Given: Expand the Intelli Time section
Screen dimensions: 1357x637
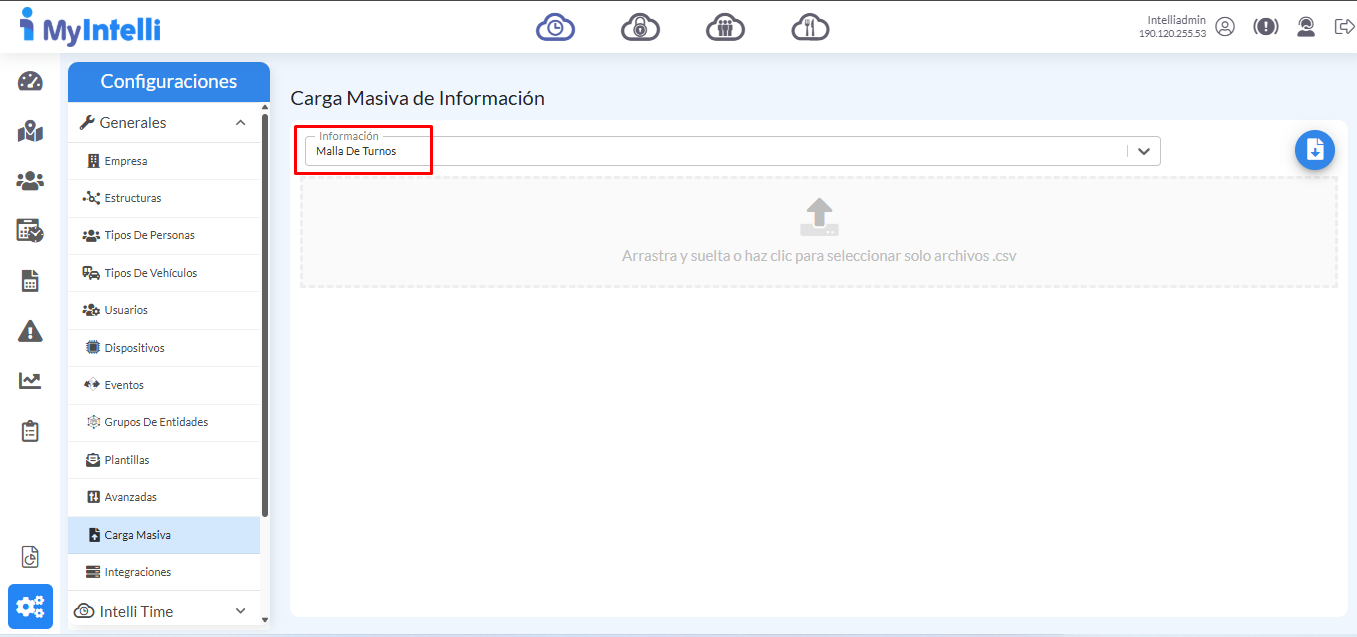Looking at the screenshot, I should pos(240,611).
